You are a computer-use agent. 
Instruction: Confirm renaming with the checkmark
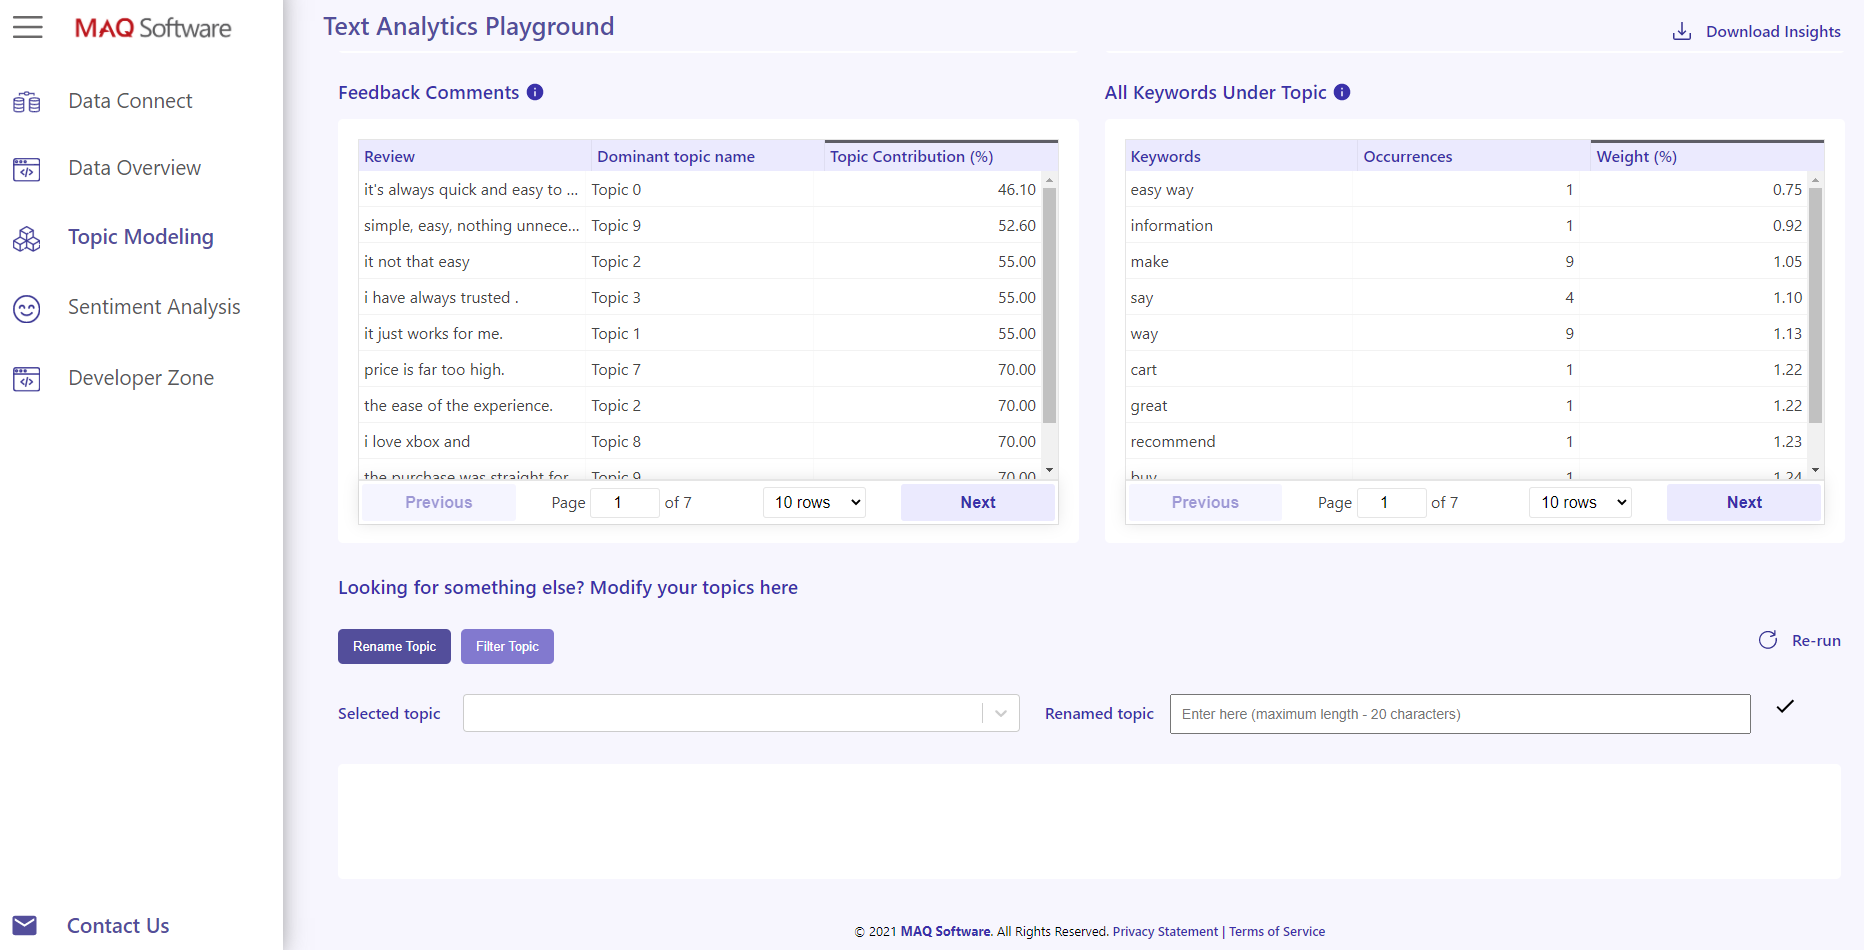tap(1785, 707)
